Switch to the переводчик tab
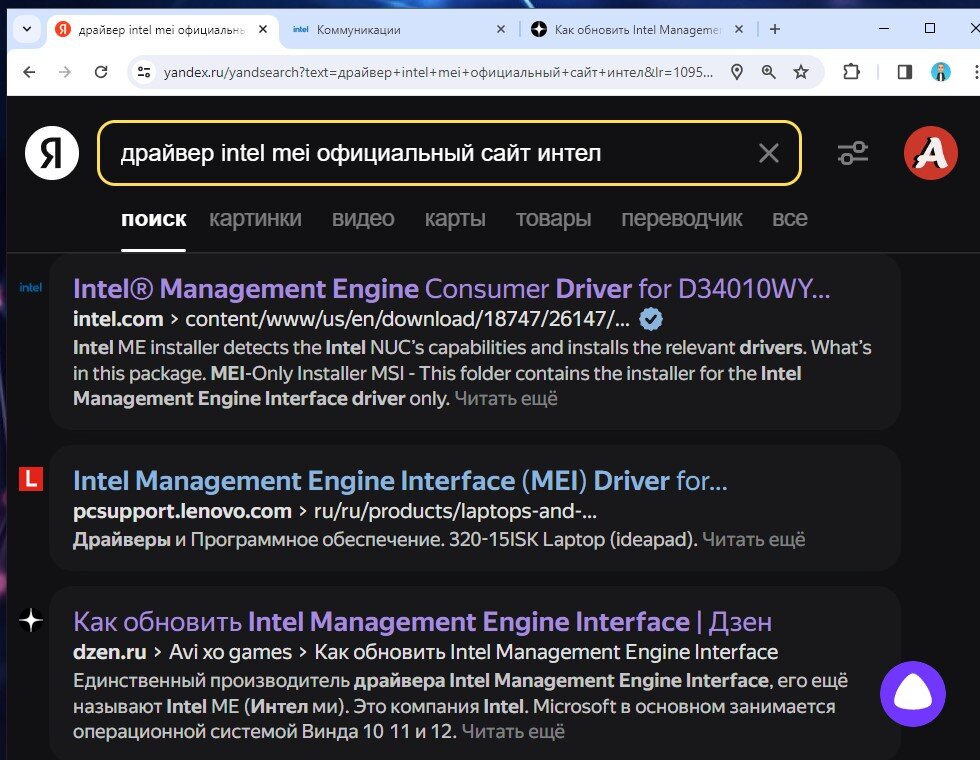Image resolution: width=980 pixels, height=760 pixels. point(682,219)
